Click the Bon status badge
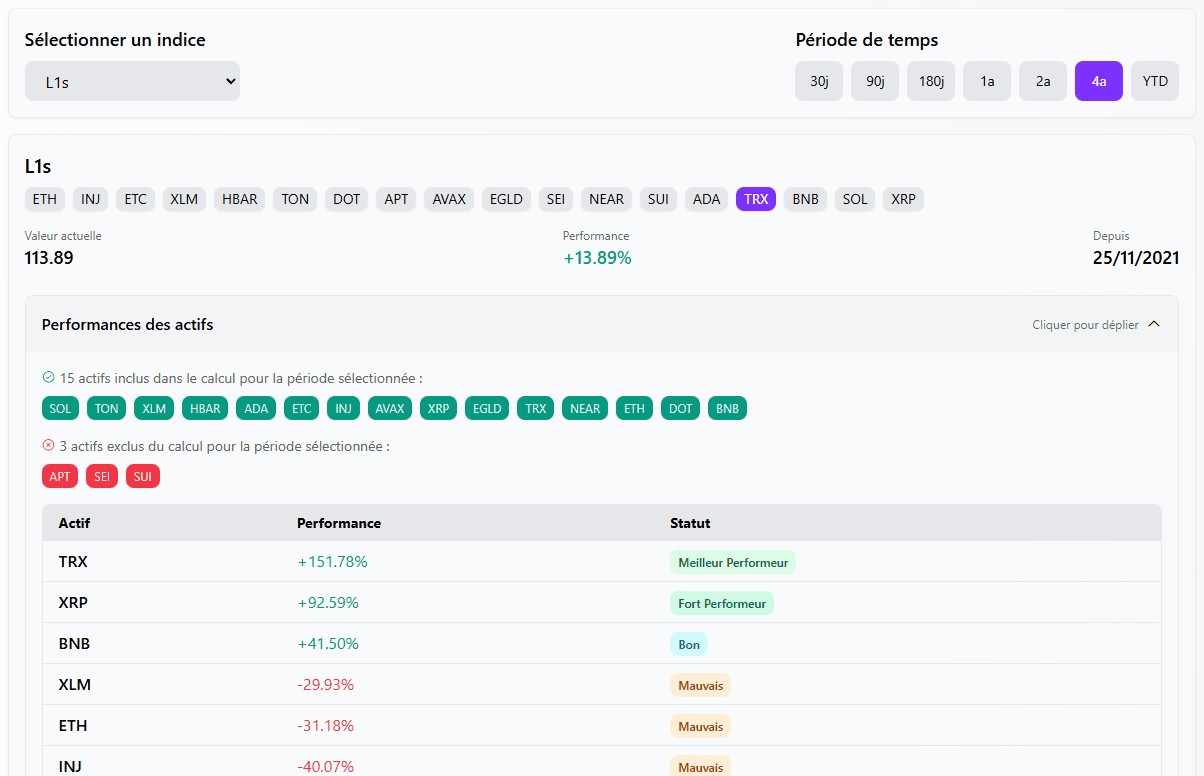 pos(689,644)
